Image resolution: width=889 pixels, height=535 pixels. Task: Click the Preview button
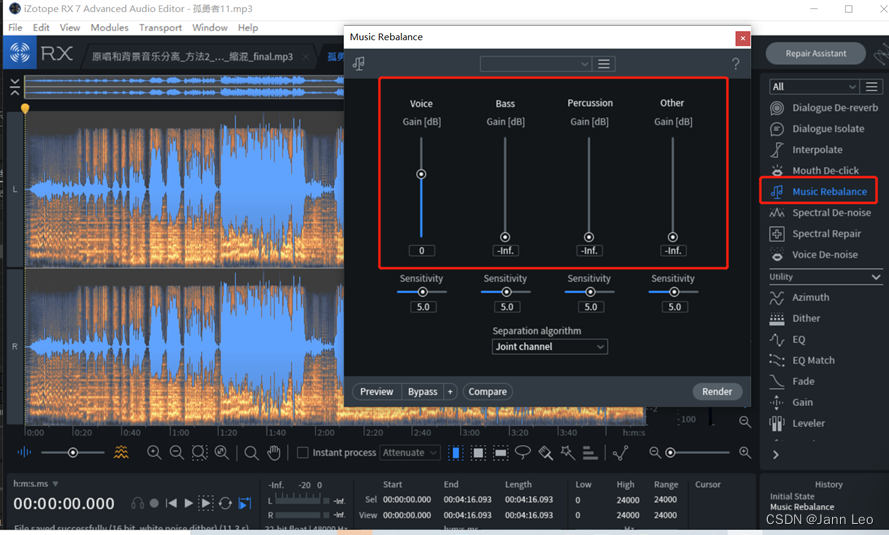pos(376,392)
